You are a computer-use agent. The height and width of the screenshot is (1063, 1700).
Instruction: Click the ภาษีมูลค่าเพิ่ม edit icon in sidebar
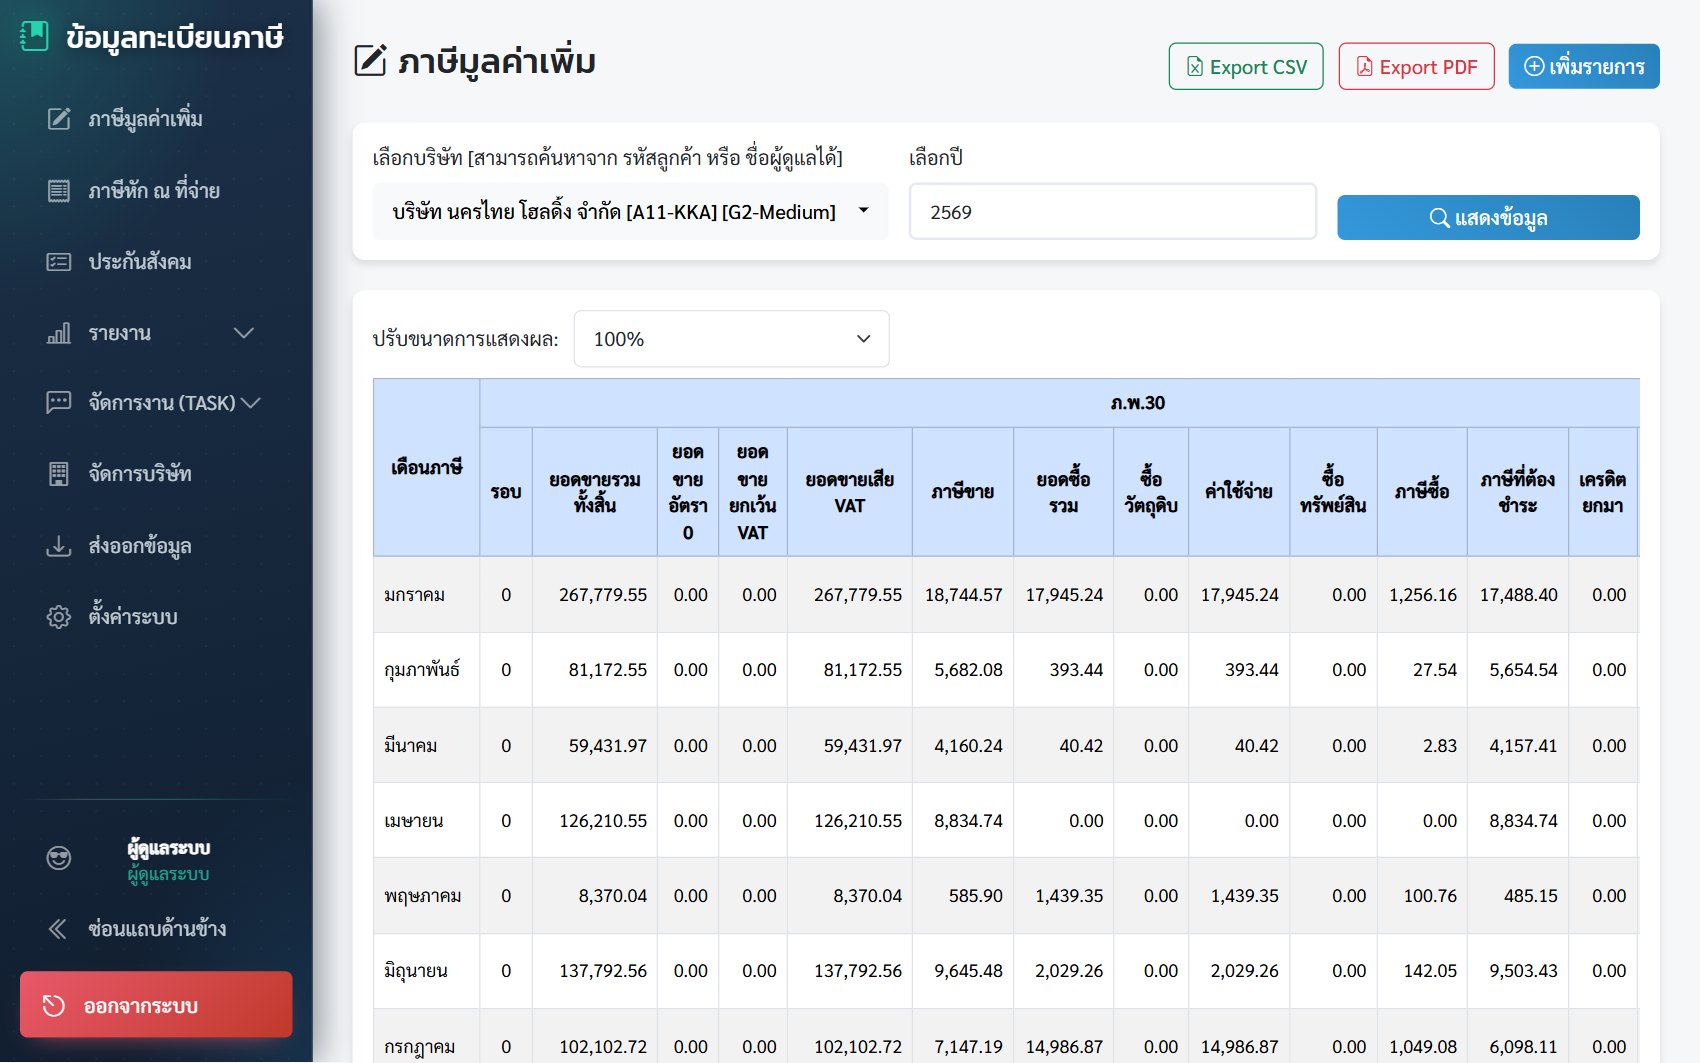click(x=59, y=119)
